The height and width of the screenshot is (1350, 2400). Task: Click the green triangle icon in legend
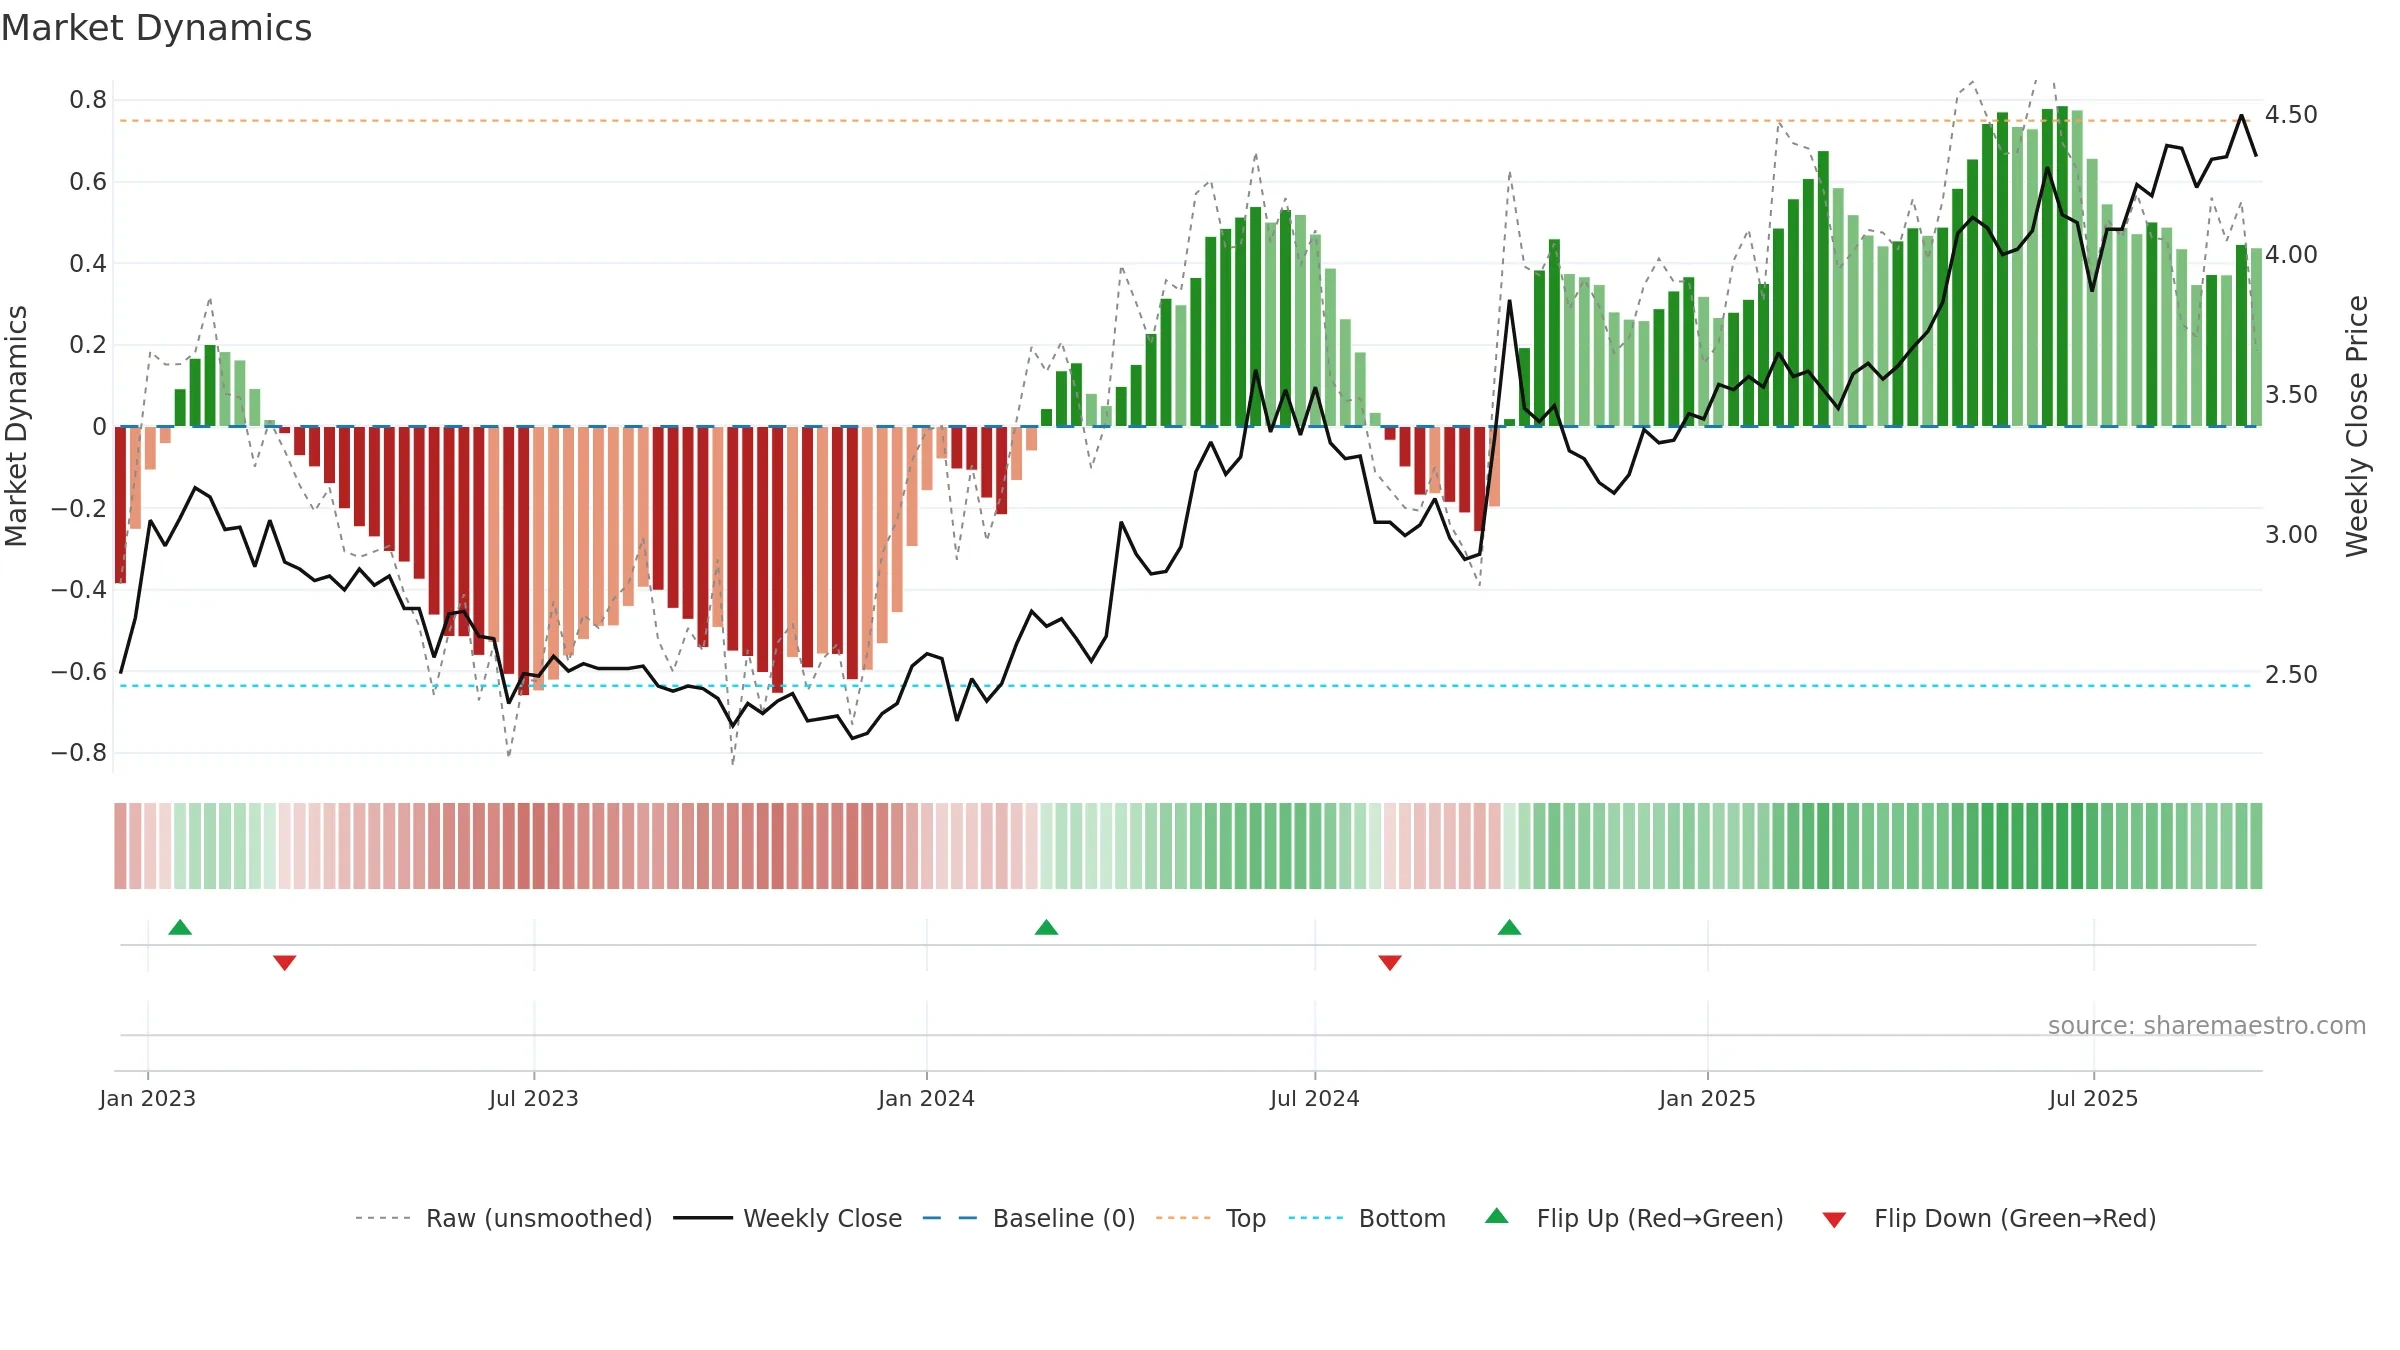tap(1497, 1216)
